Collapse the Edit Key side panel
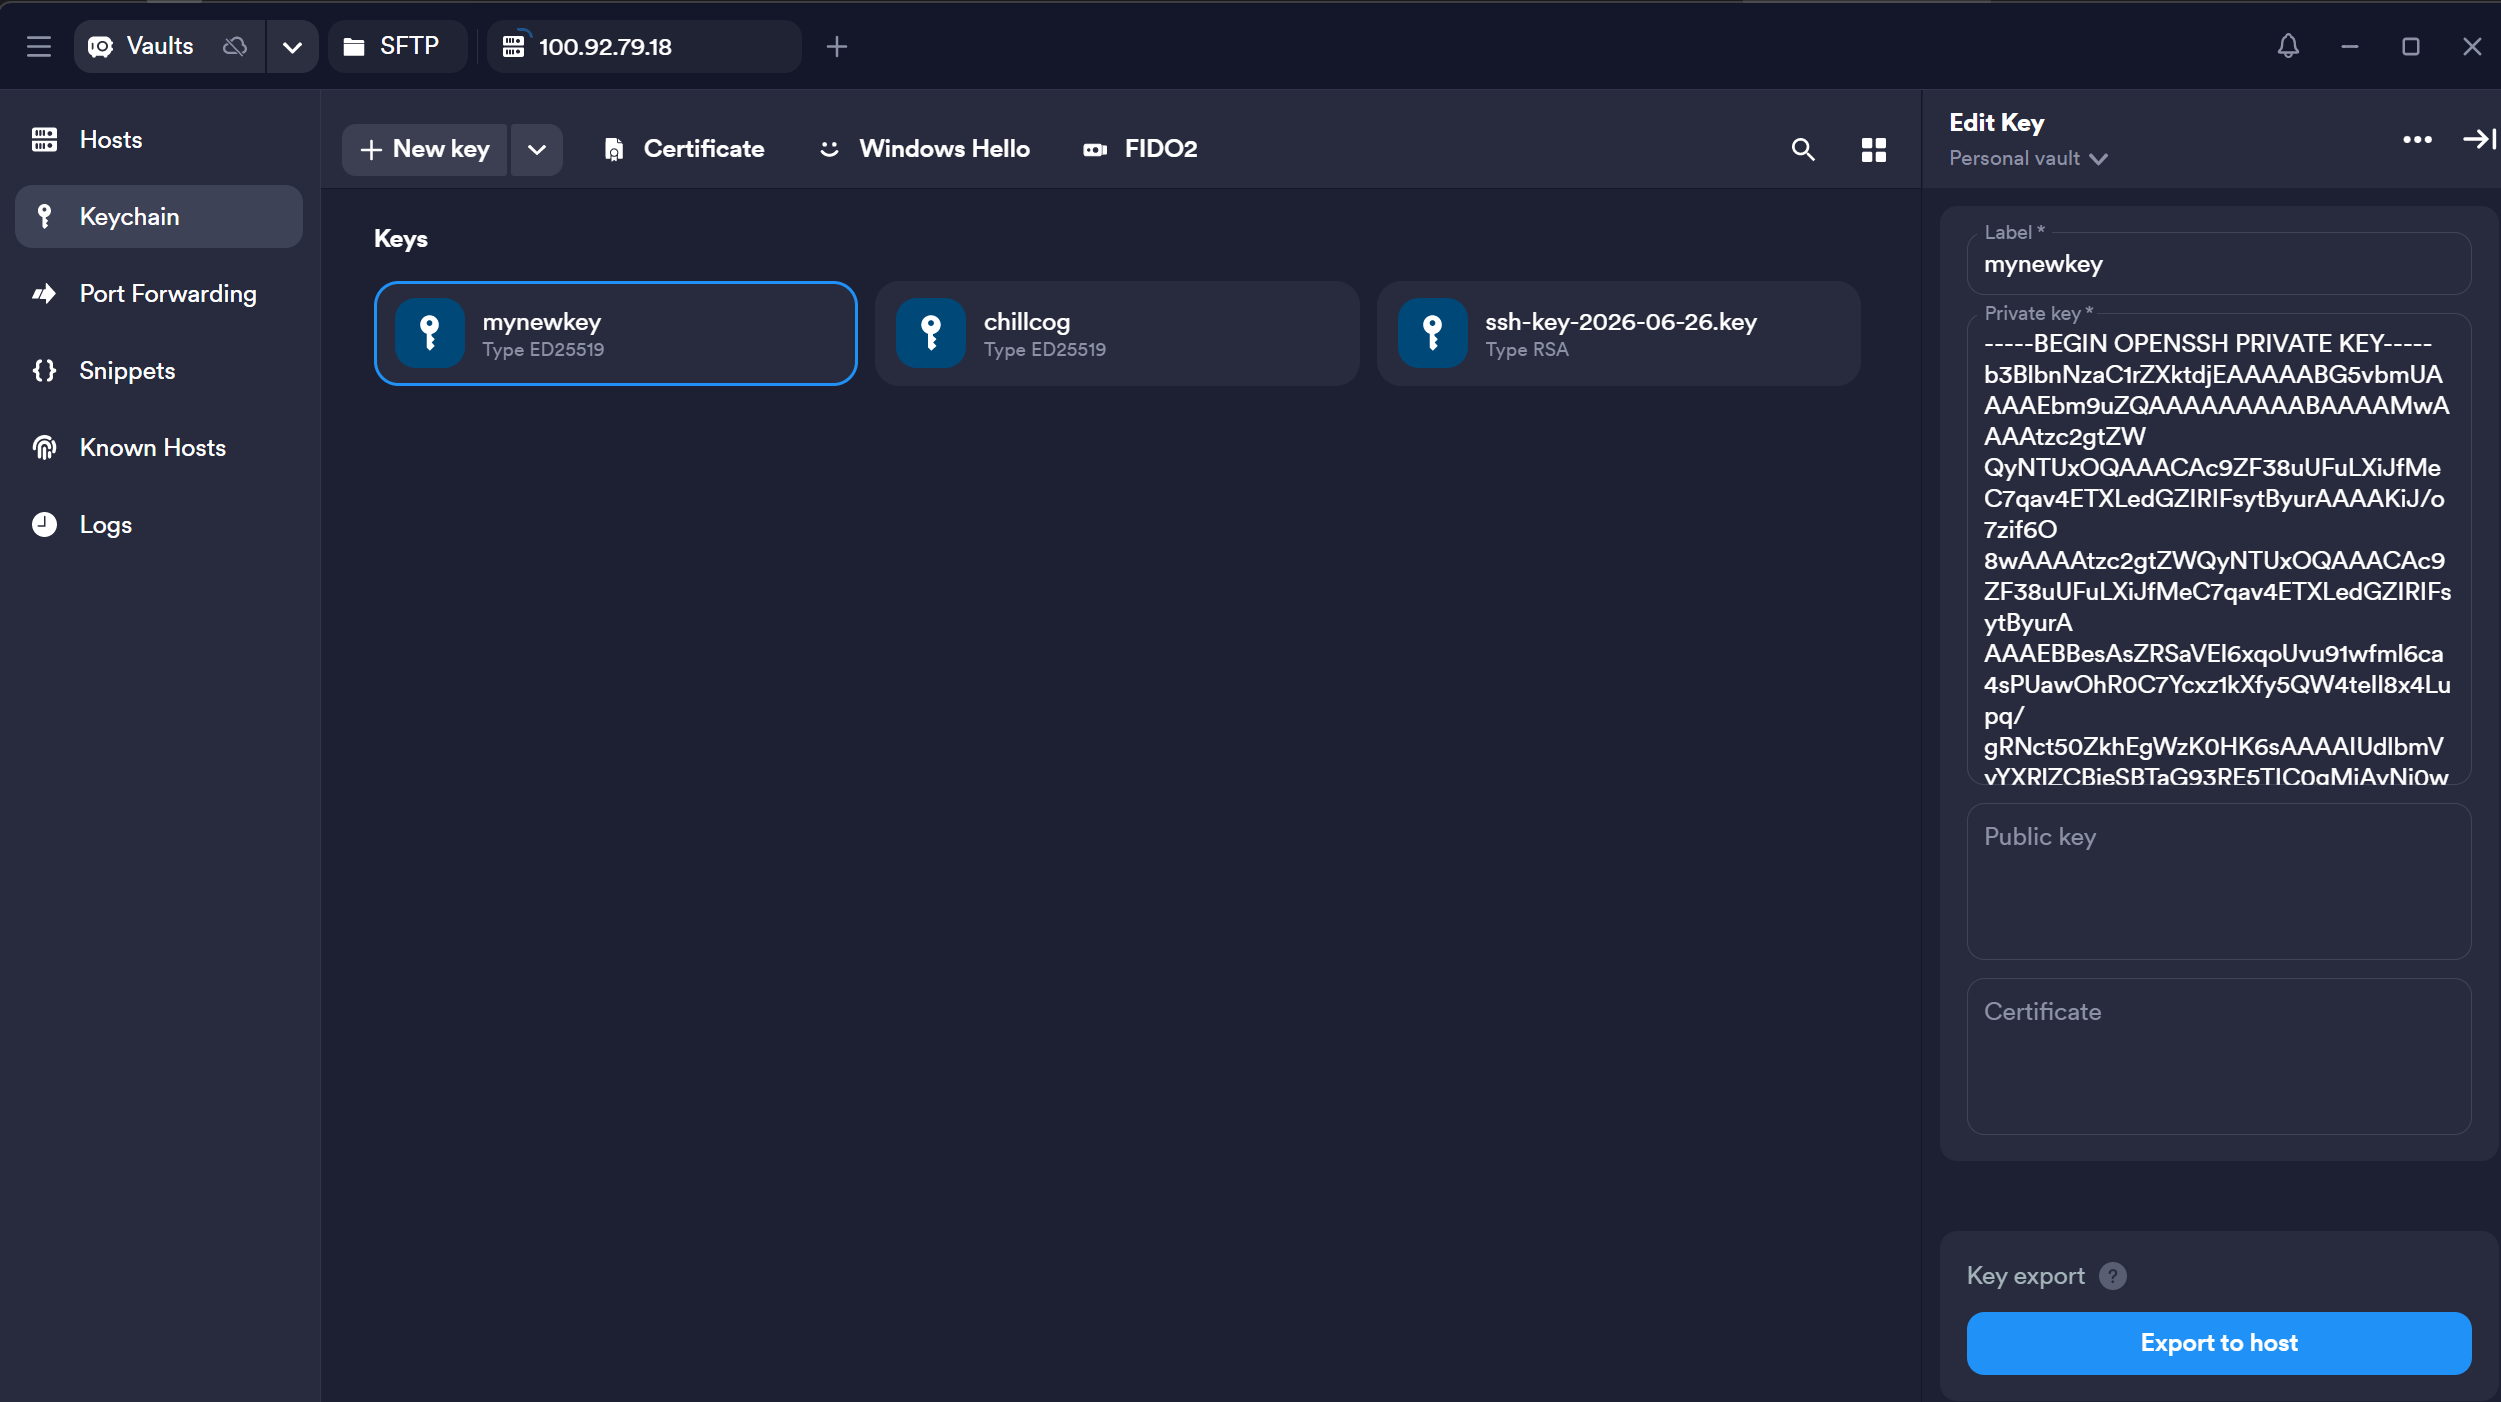This screenshot has height=1402, width=2501. click(2480, 140)
